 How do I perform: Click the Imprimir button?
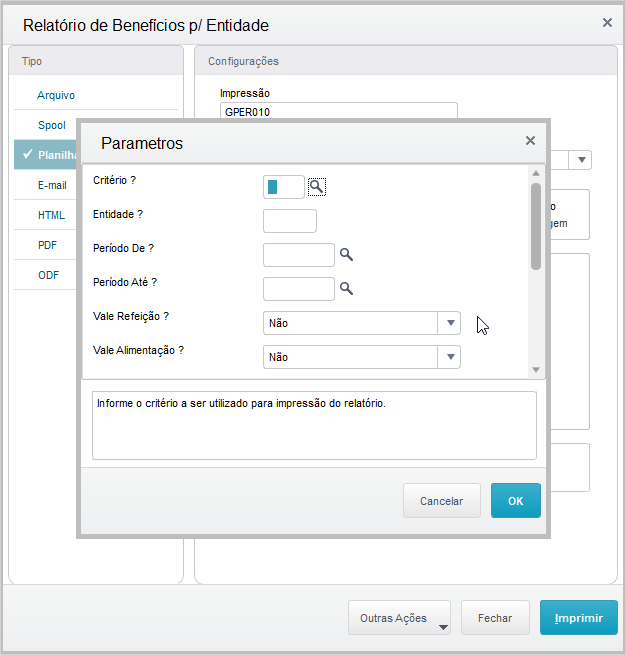click(x=578, y=618)
